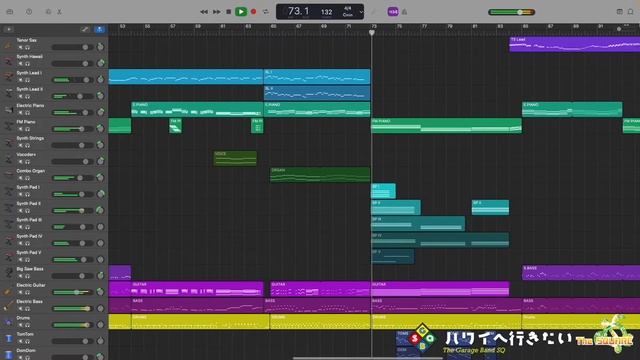This screenshot has width=640, height=360.
Task: Toggle the Cycle loop button
Action: click(266, 12)
